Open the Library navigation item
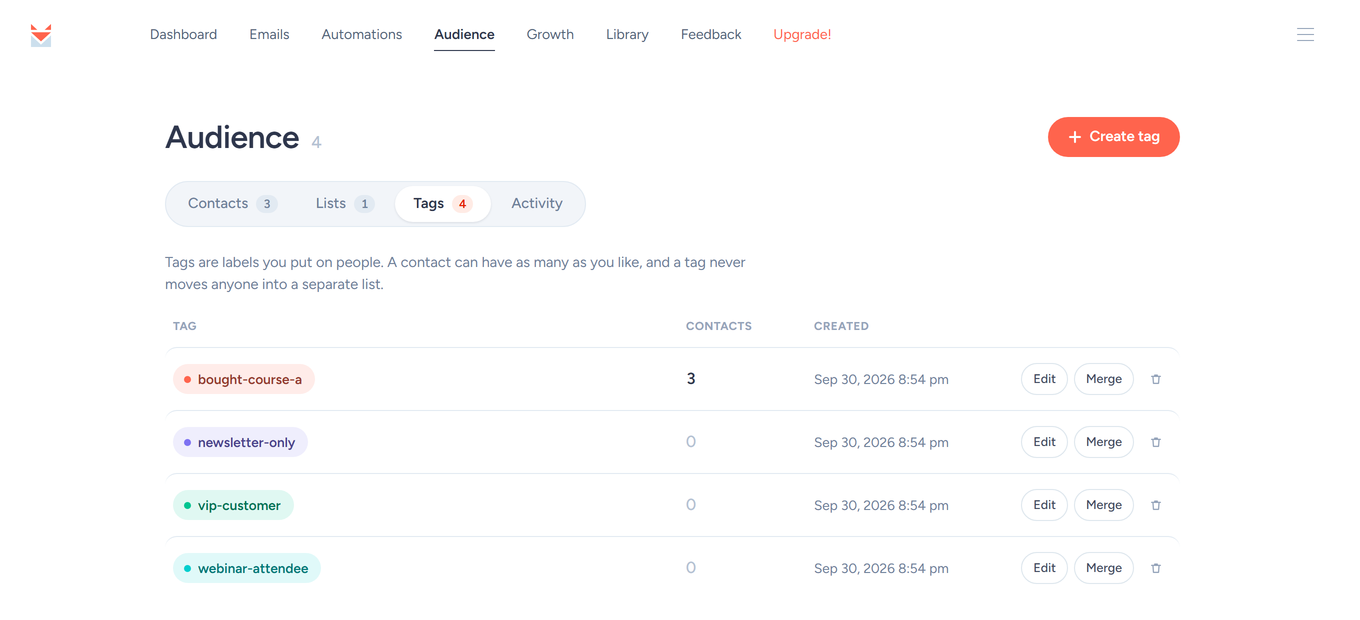 [x=627, y=34]
